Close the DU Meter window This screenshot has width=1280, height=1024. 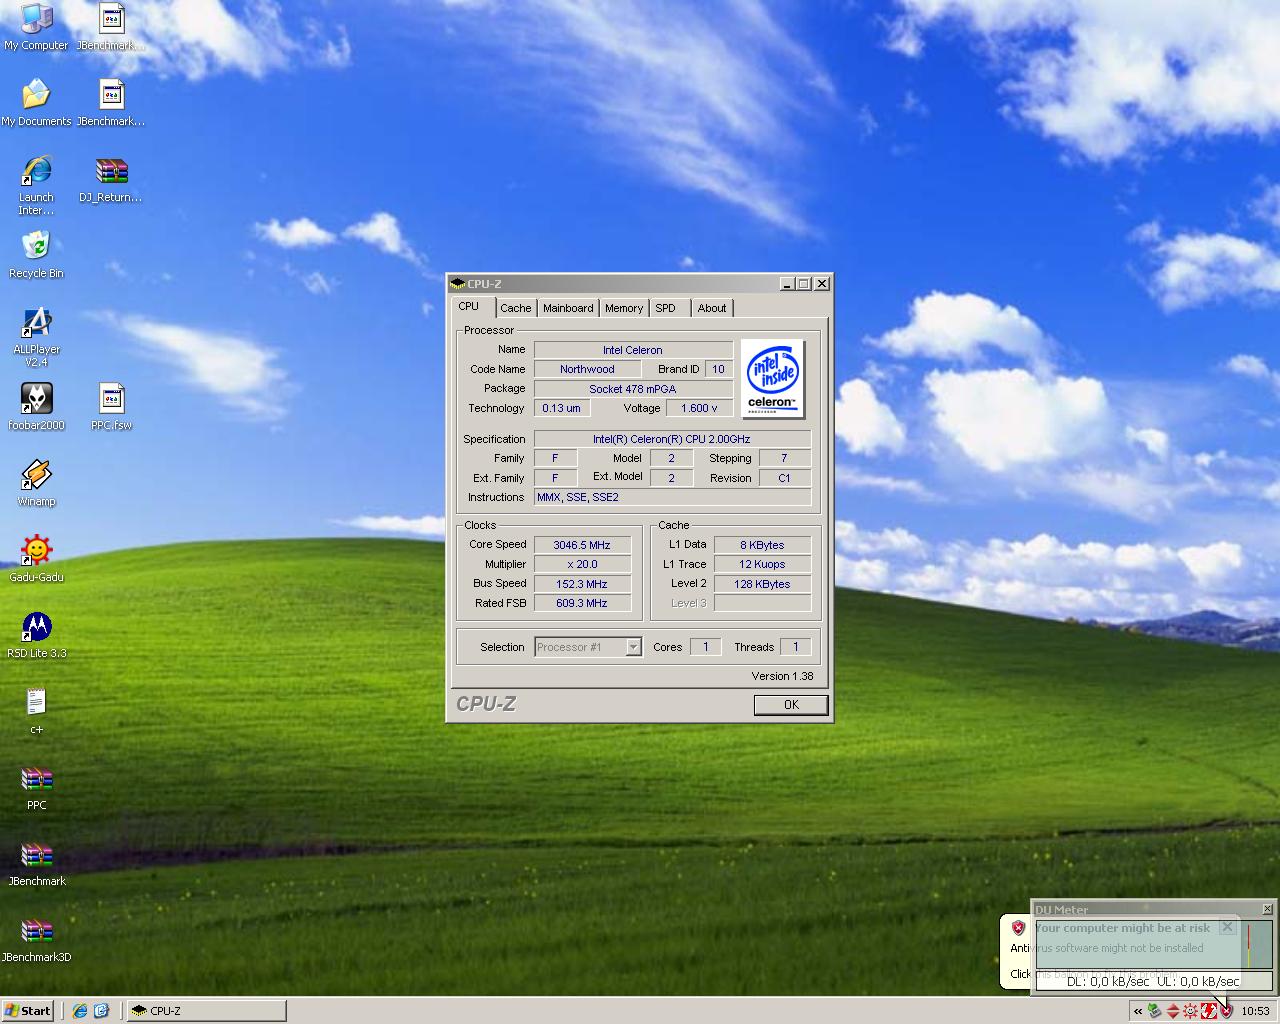1267,909
